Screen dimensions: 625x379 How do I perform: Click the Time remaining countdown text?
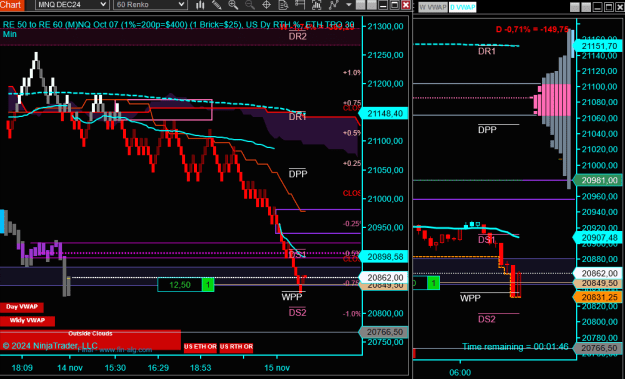coord(515,347)
